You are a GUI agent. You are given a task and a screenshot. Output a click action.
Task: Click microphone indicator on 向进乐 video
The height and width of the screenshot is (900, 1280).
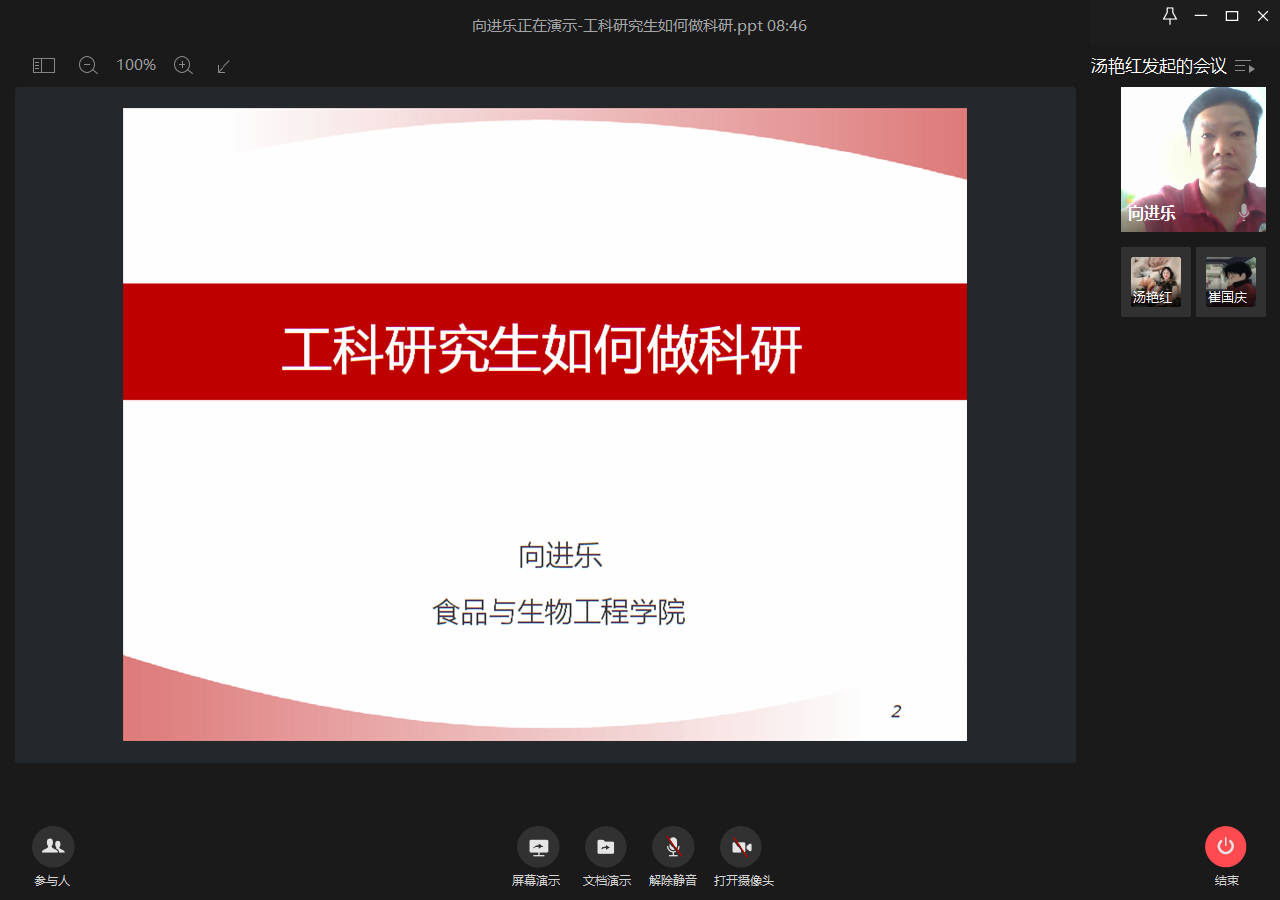[x=1244, y=212]
